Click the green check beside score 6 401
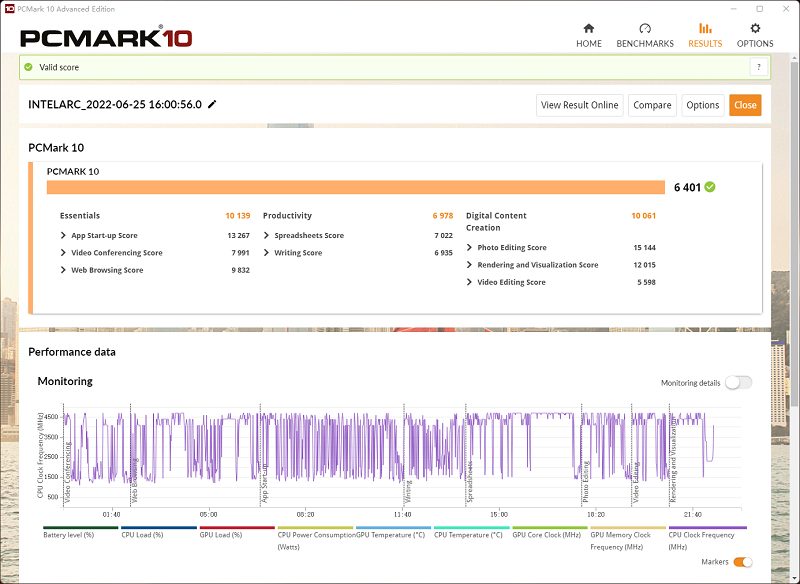This screenshot has height=584, width=800. (x=710, y=187)
